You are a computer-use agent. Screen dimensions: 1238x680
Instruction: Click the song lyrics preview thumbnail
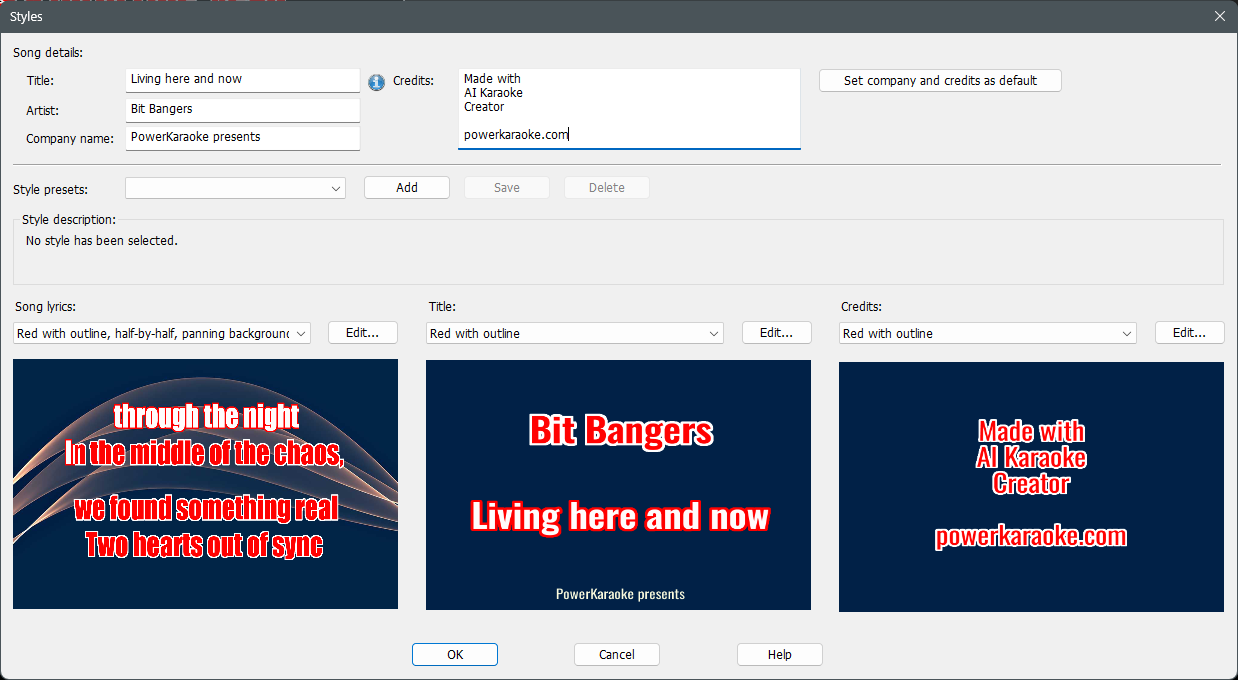205,484
